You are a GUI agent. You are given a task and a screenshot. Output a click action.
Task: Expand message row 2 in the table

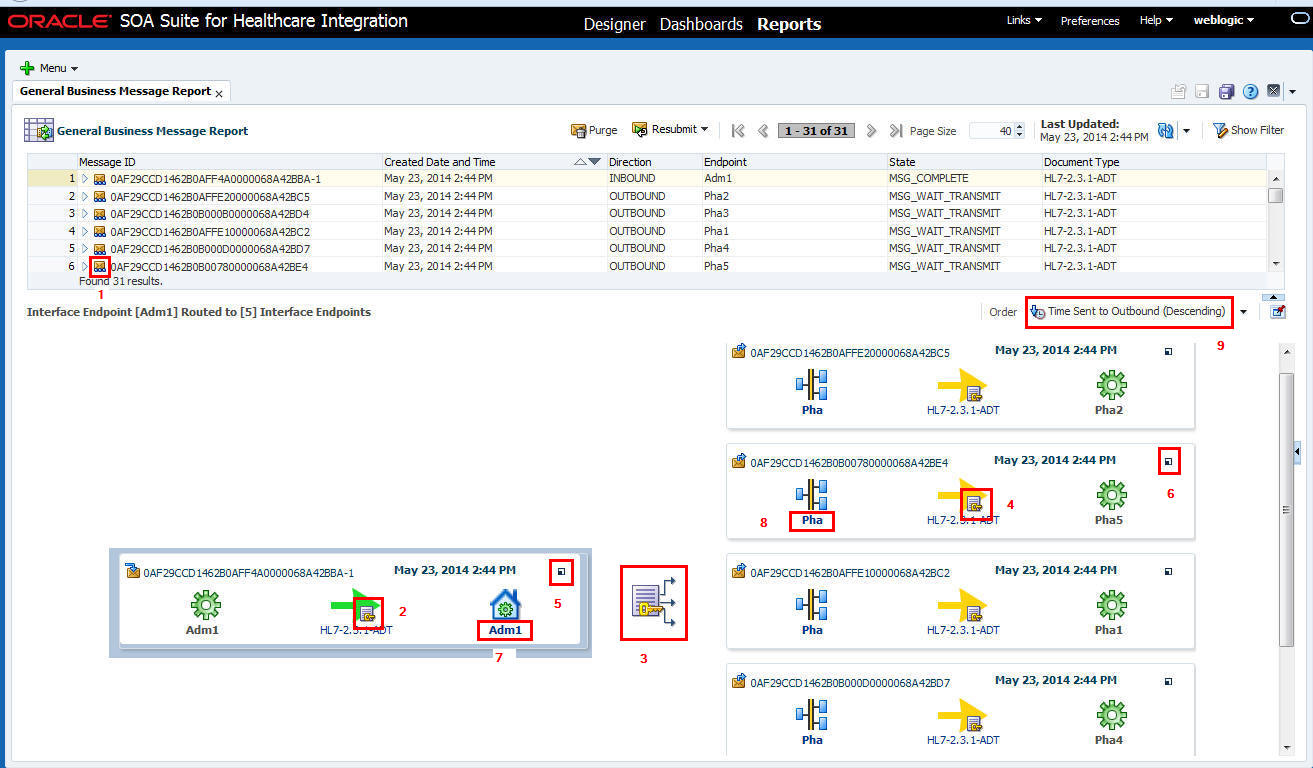85,197
